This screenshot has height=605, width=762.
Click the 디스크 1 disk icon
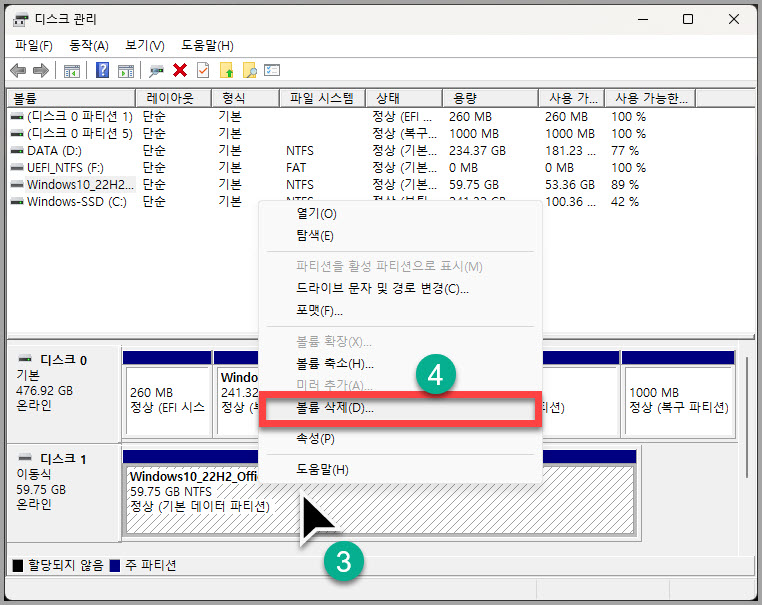click(25, 458)
